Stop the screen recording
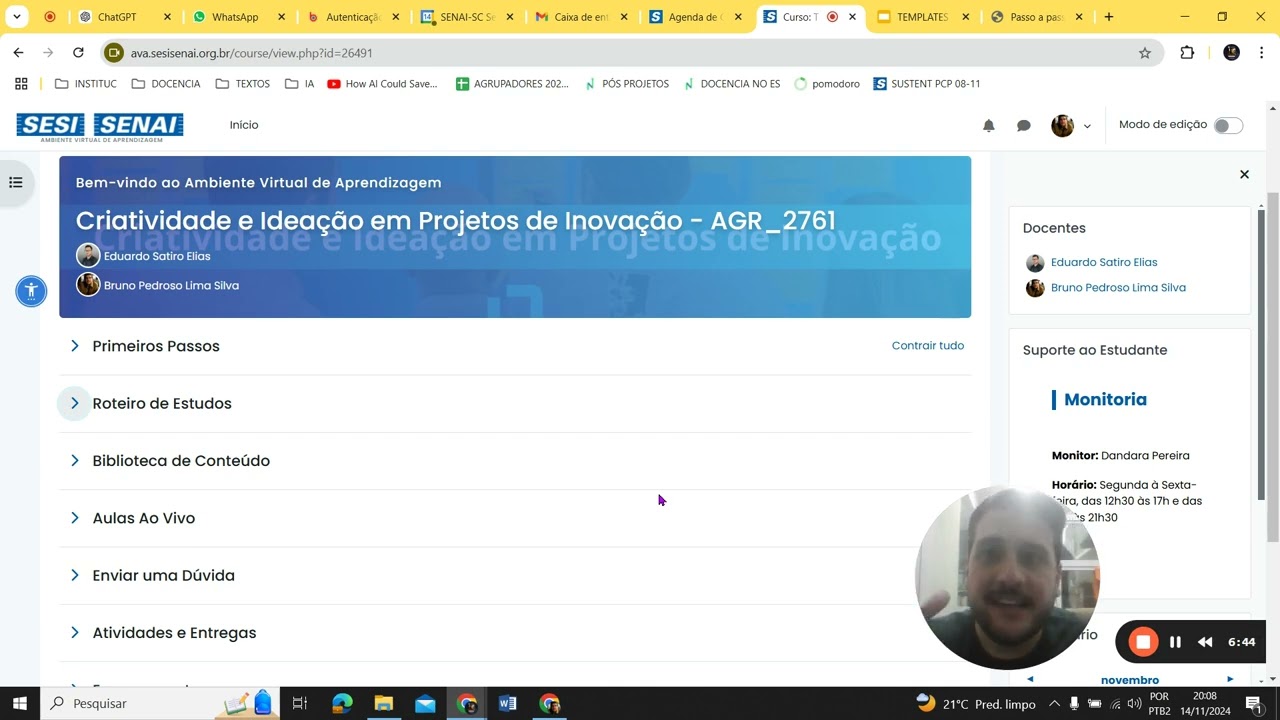This screenshot has width=1280, height=720. point(1143,642)
